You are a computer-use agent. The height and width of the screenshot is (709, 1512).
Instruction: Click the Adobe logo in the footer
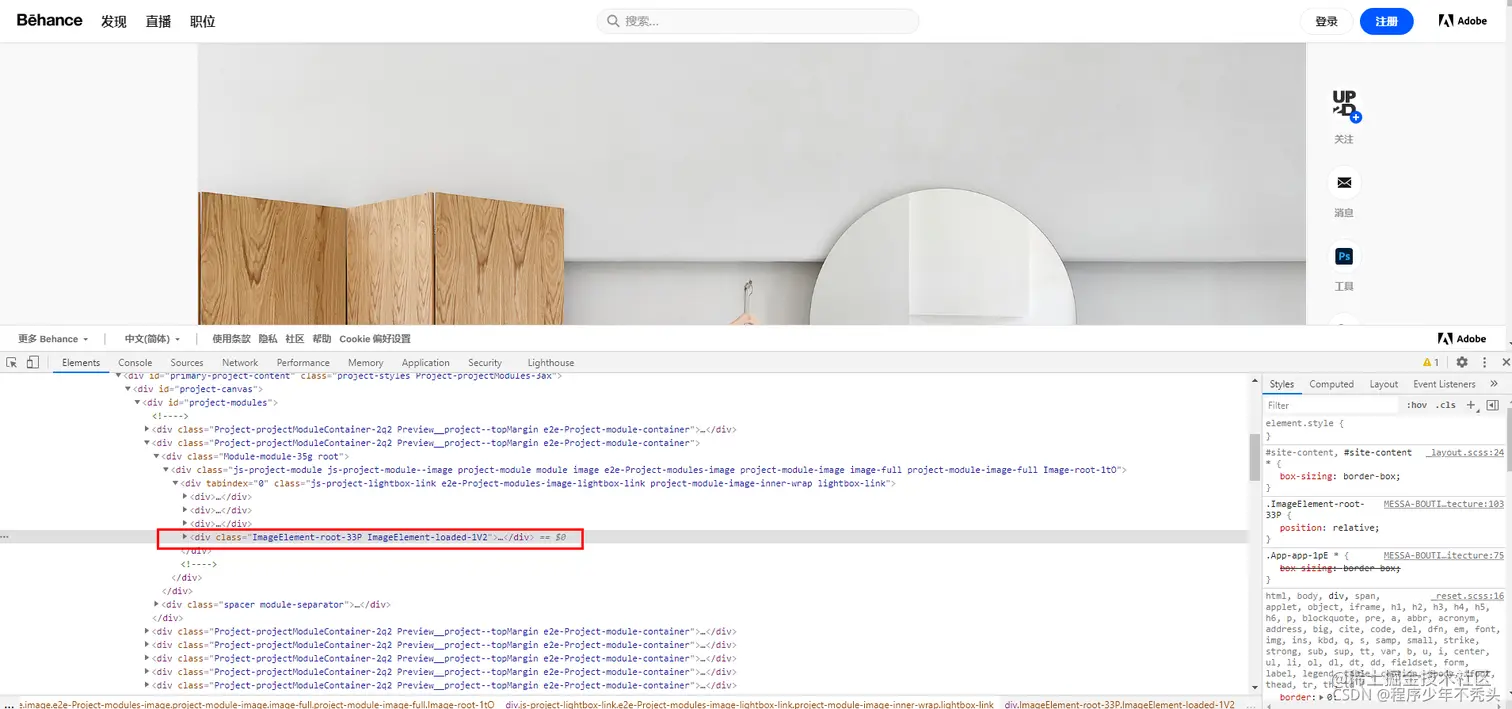tap(1462, 339)
